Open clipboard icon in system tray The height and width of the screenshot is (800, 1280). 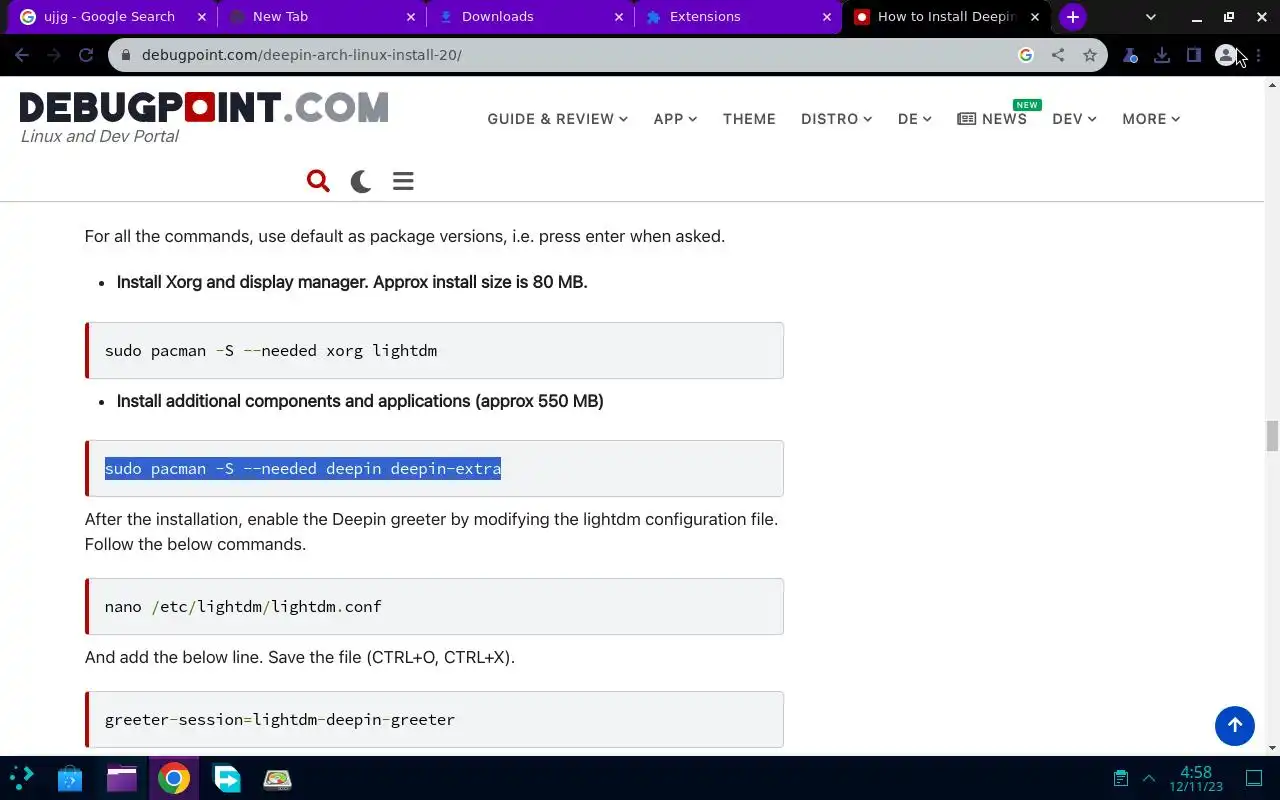tap(1121, 778)
